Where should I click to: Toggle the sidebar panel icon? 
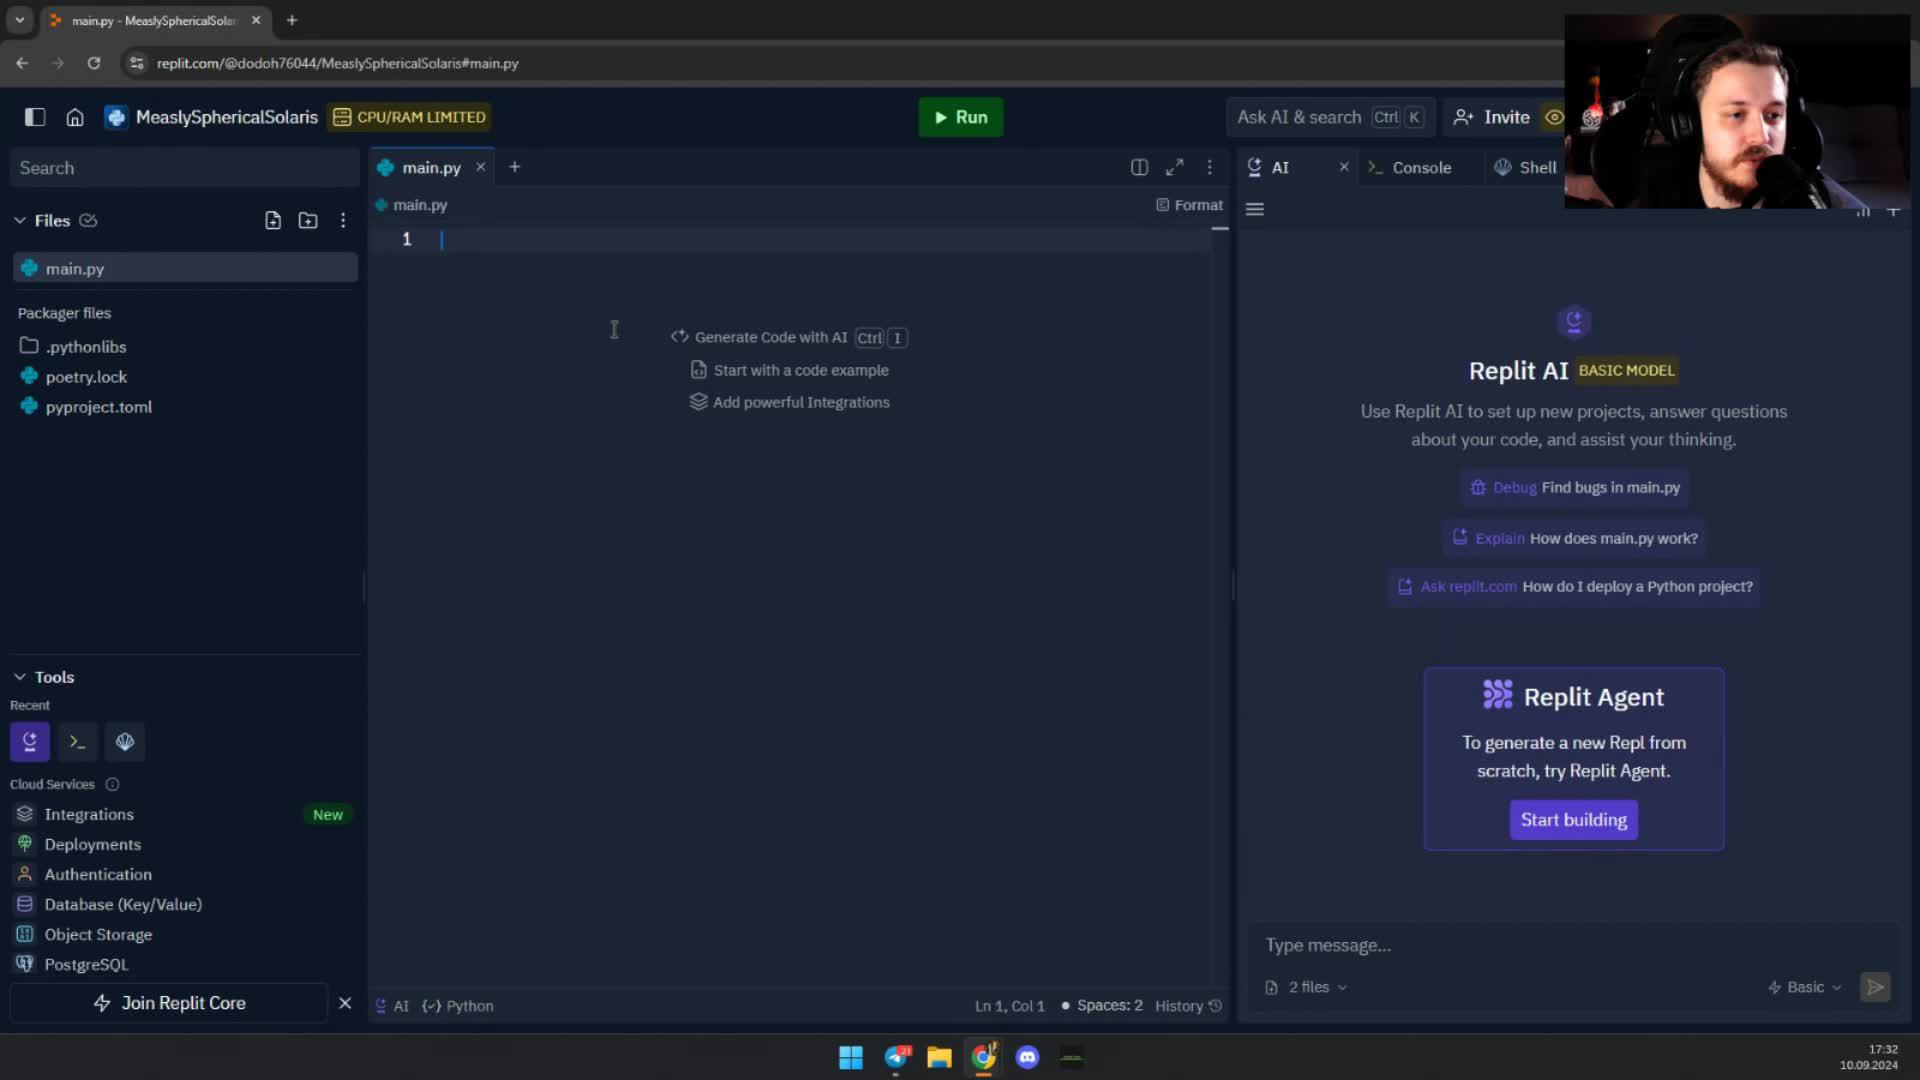[35, 117]
